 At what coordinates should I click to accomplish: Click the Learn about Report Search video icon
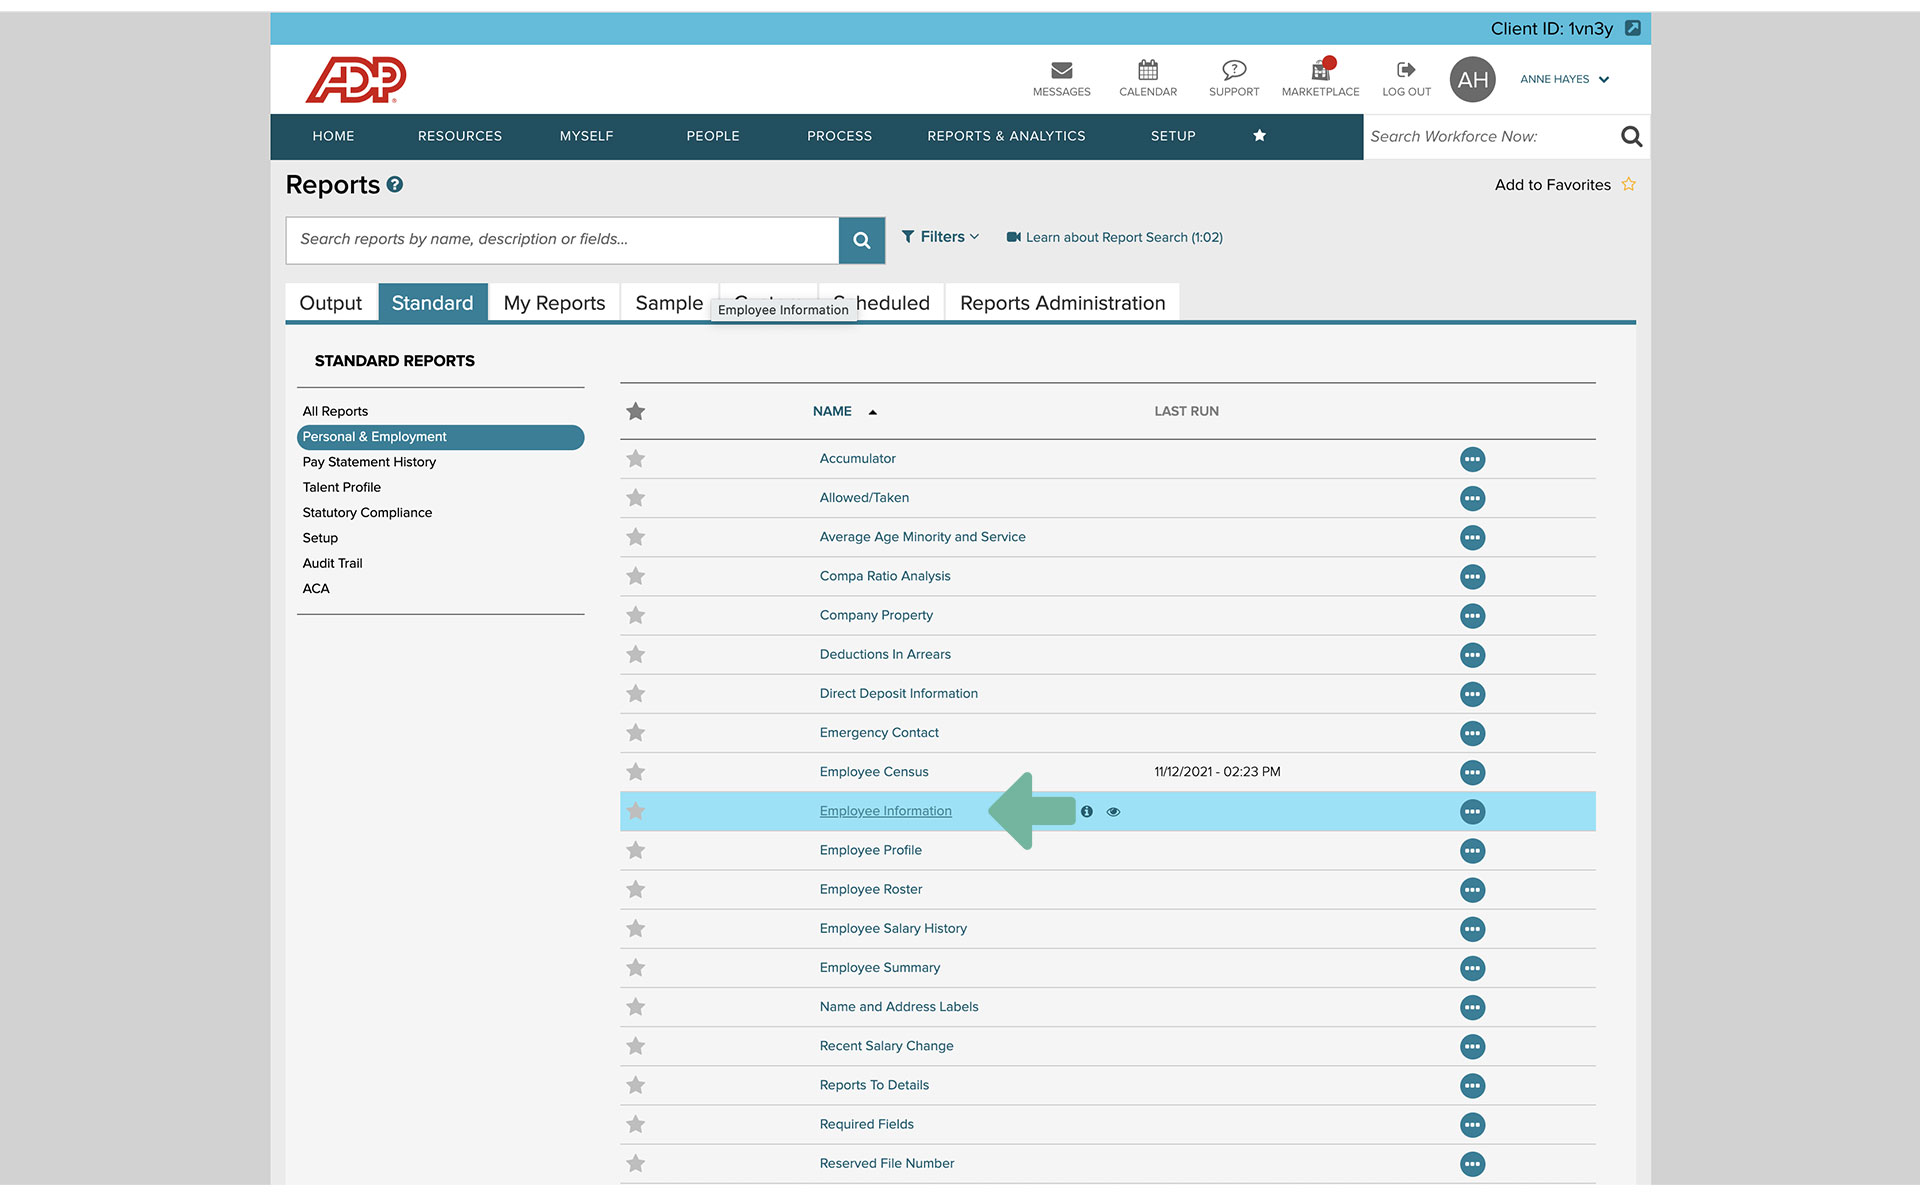coord(1013,237)
